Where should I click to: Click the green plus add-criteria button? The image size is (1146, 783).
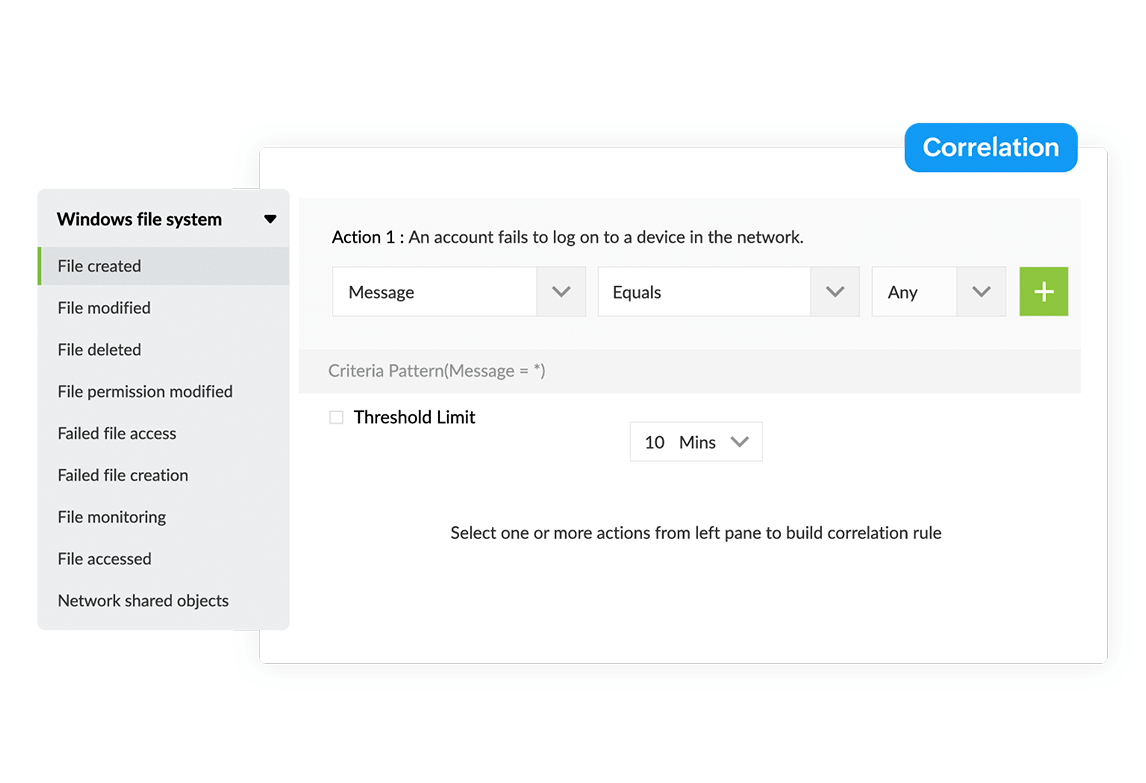click(1044, 292)
